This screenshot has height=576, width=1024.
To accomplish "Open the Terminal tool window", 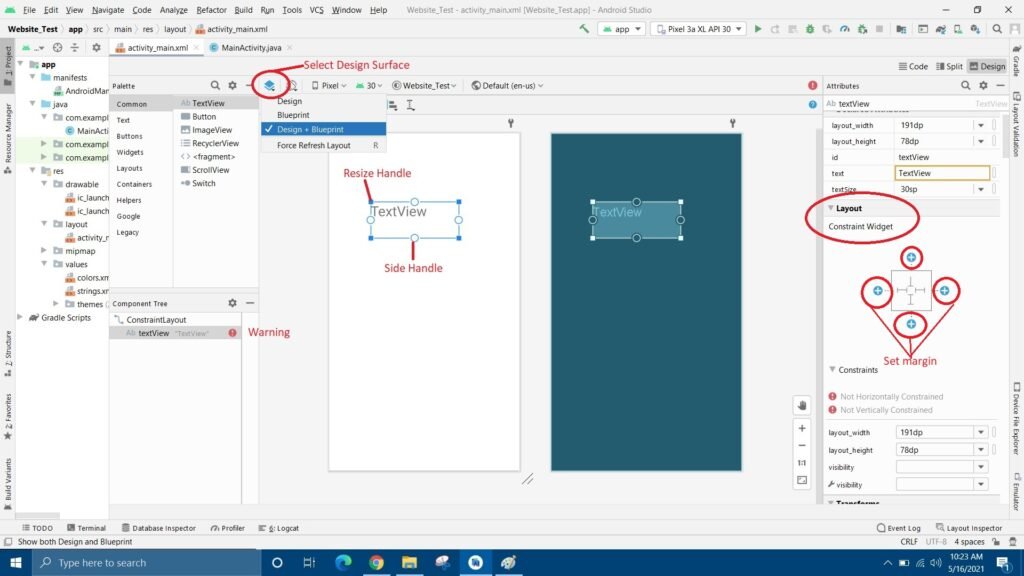I will [86, 528].
